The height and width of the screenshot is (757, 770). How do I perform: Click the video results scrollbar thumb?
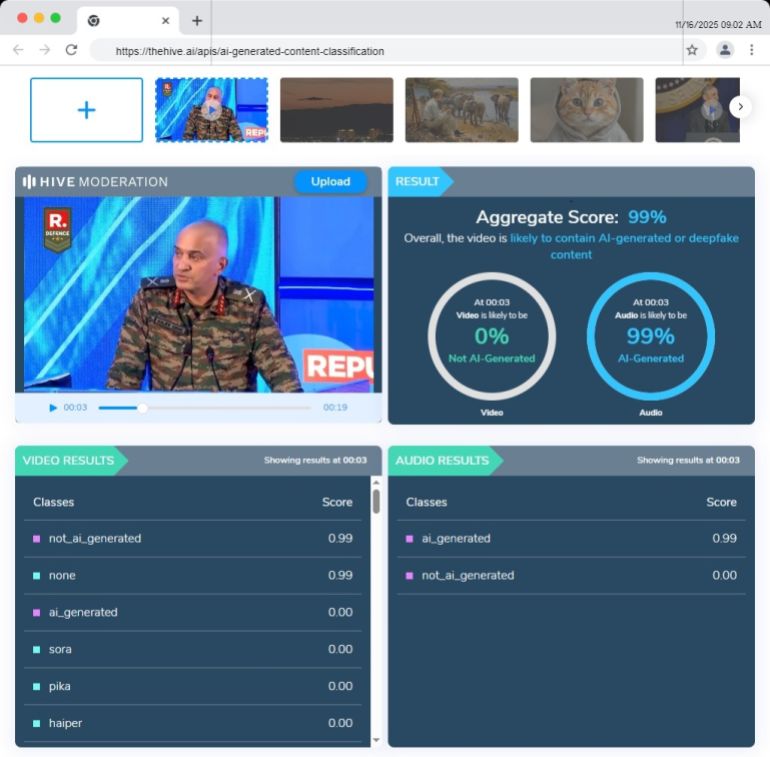[376, 501]
